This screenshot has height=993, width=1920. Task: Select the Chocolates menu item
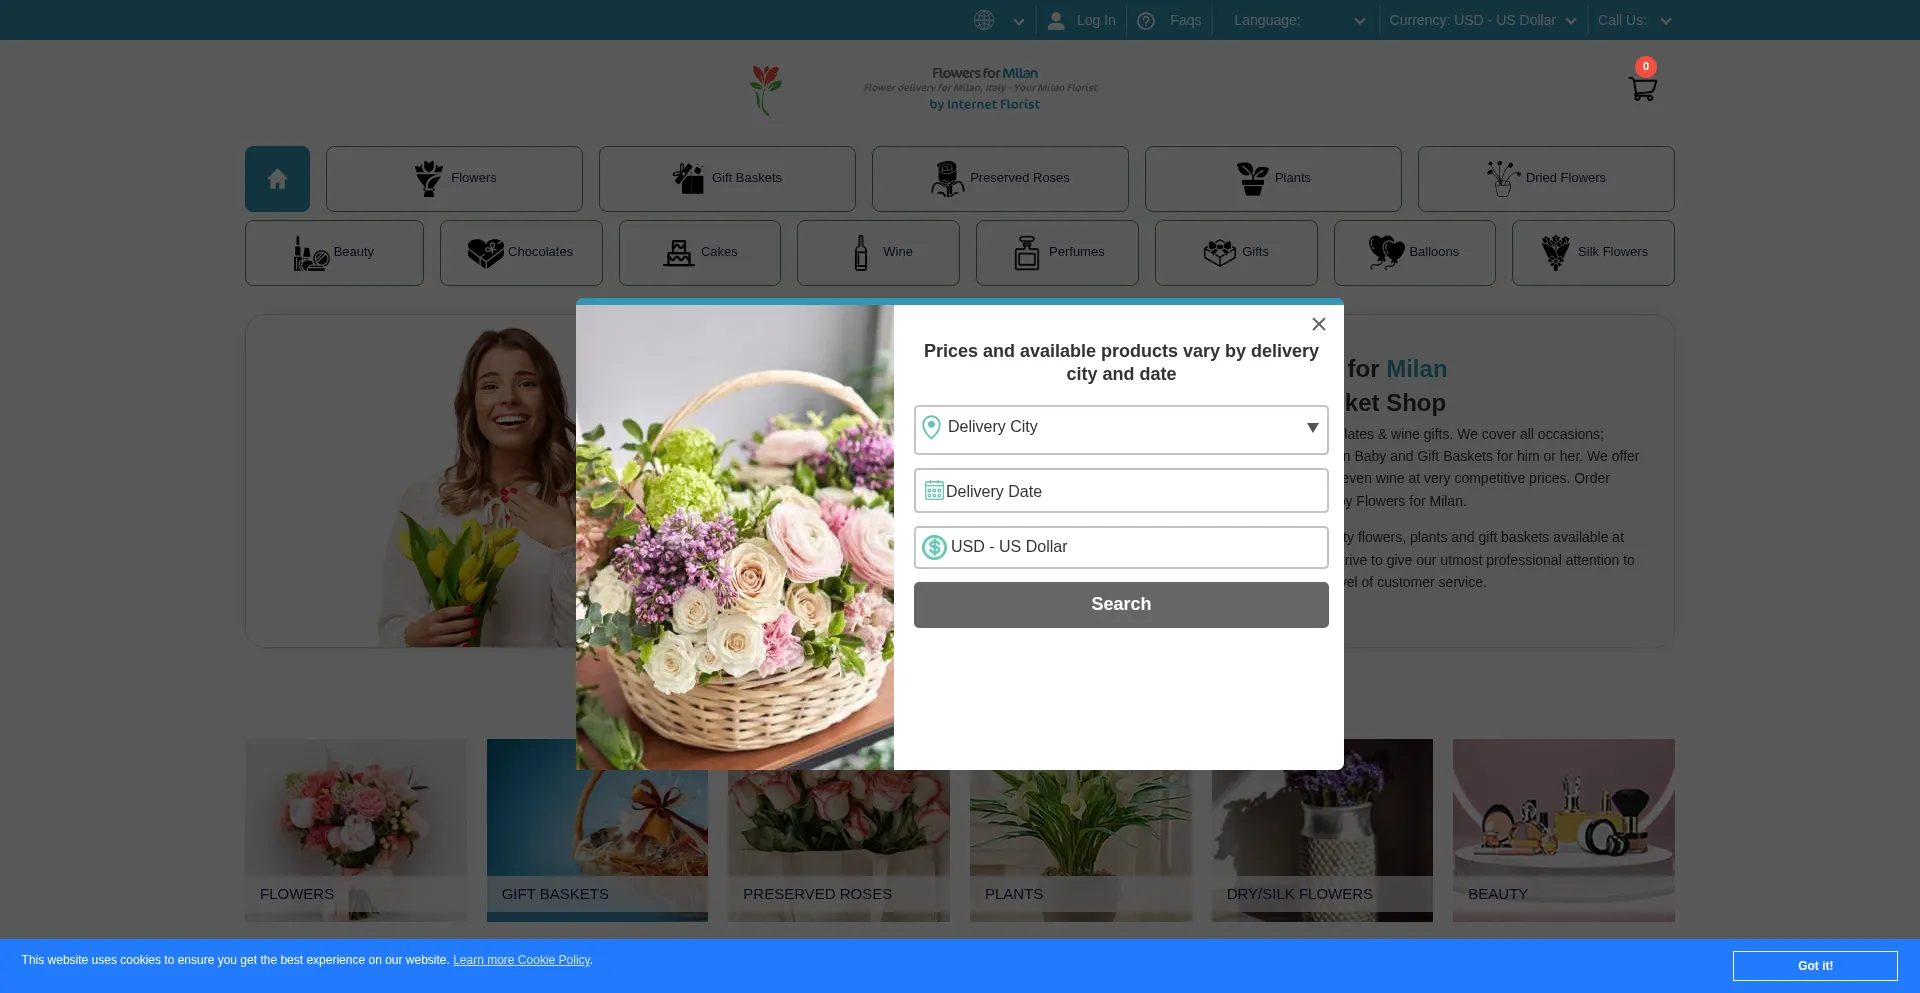coord(521,253)
